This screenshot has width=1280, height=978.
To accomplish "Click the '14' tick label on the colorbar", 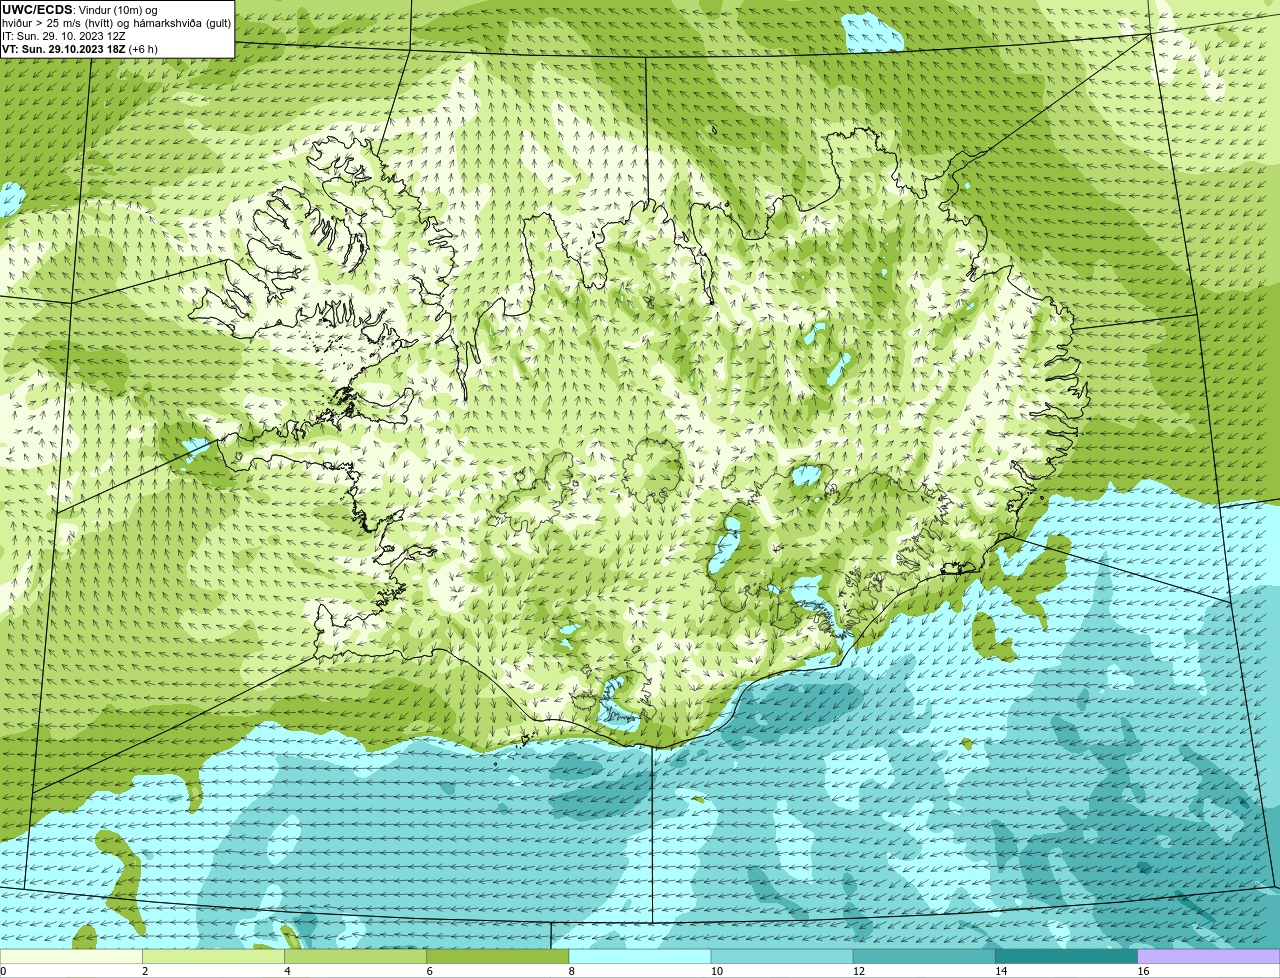I will pos(1001,971).
